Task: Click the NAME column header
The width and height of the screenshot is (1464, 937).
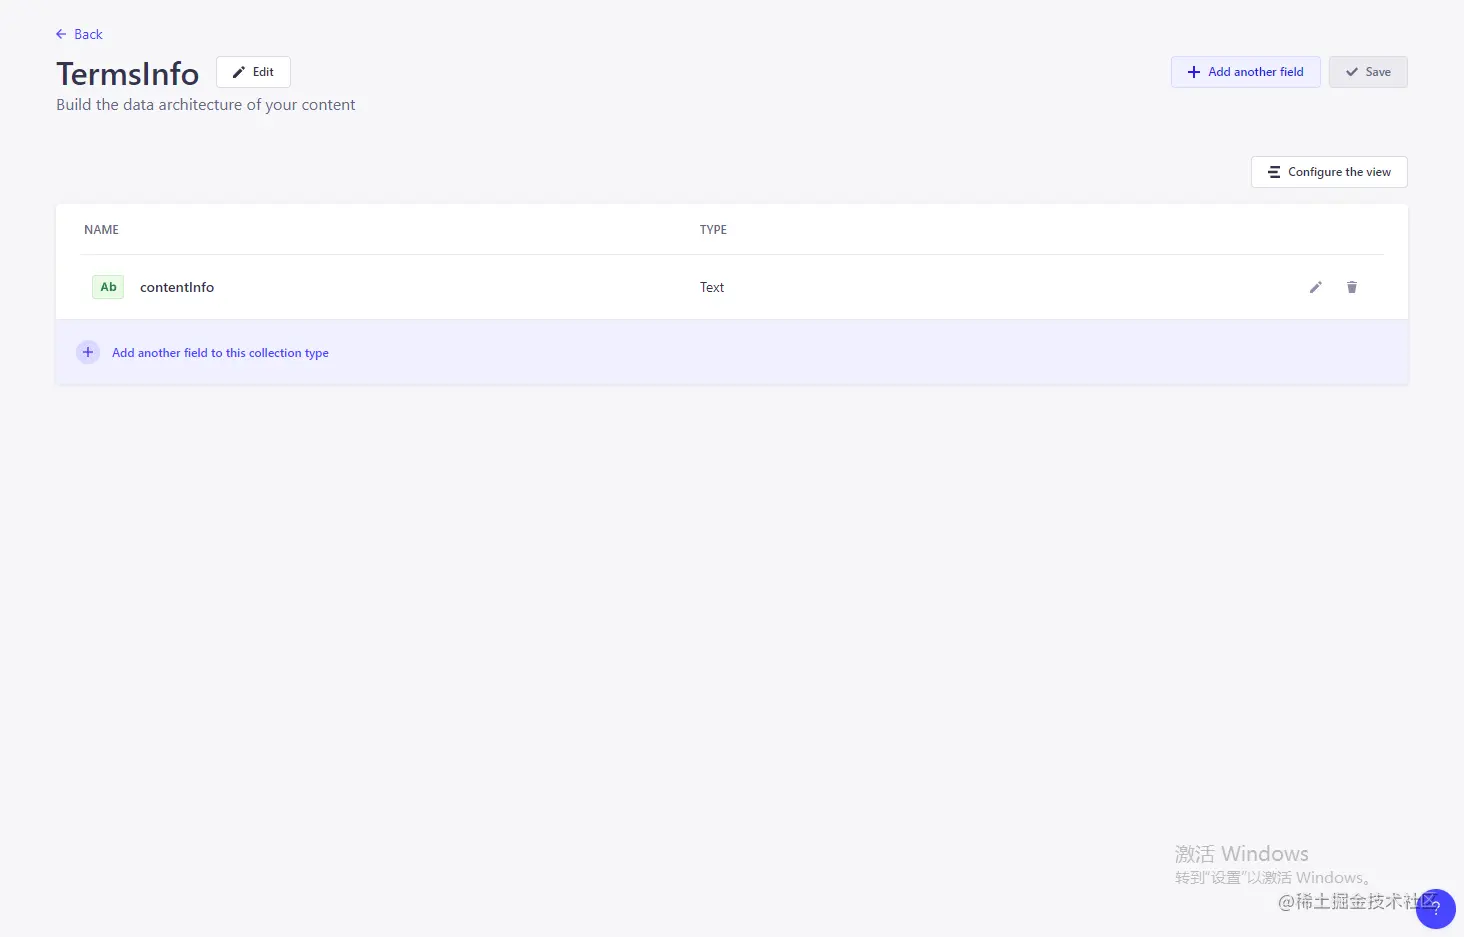Action: [x=101, y=230]
